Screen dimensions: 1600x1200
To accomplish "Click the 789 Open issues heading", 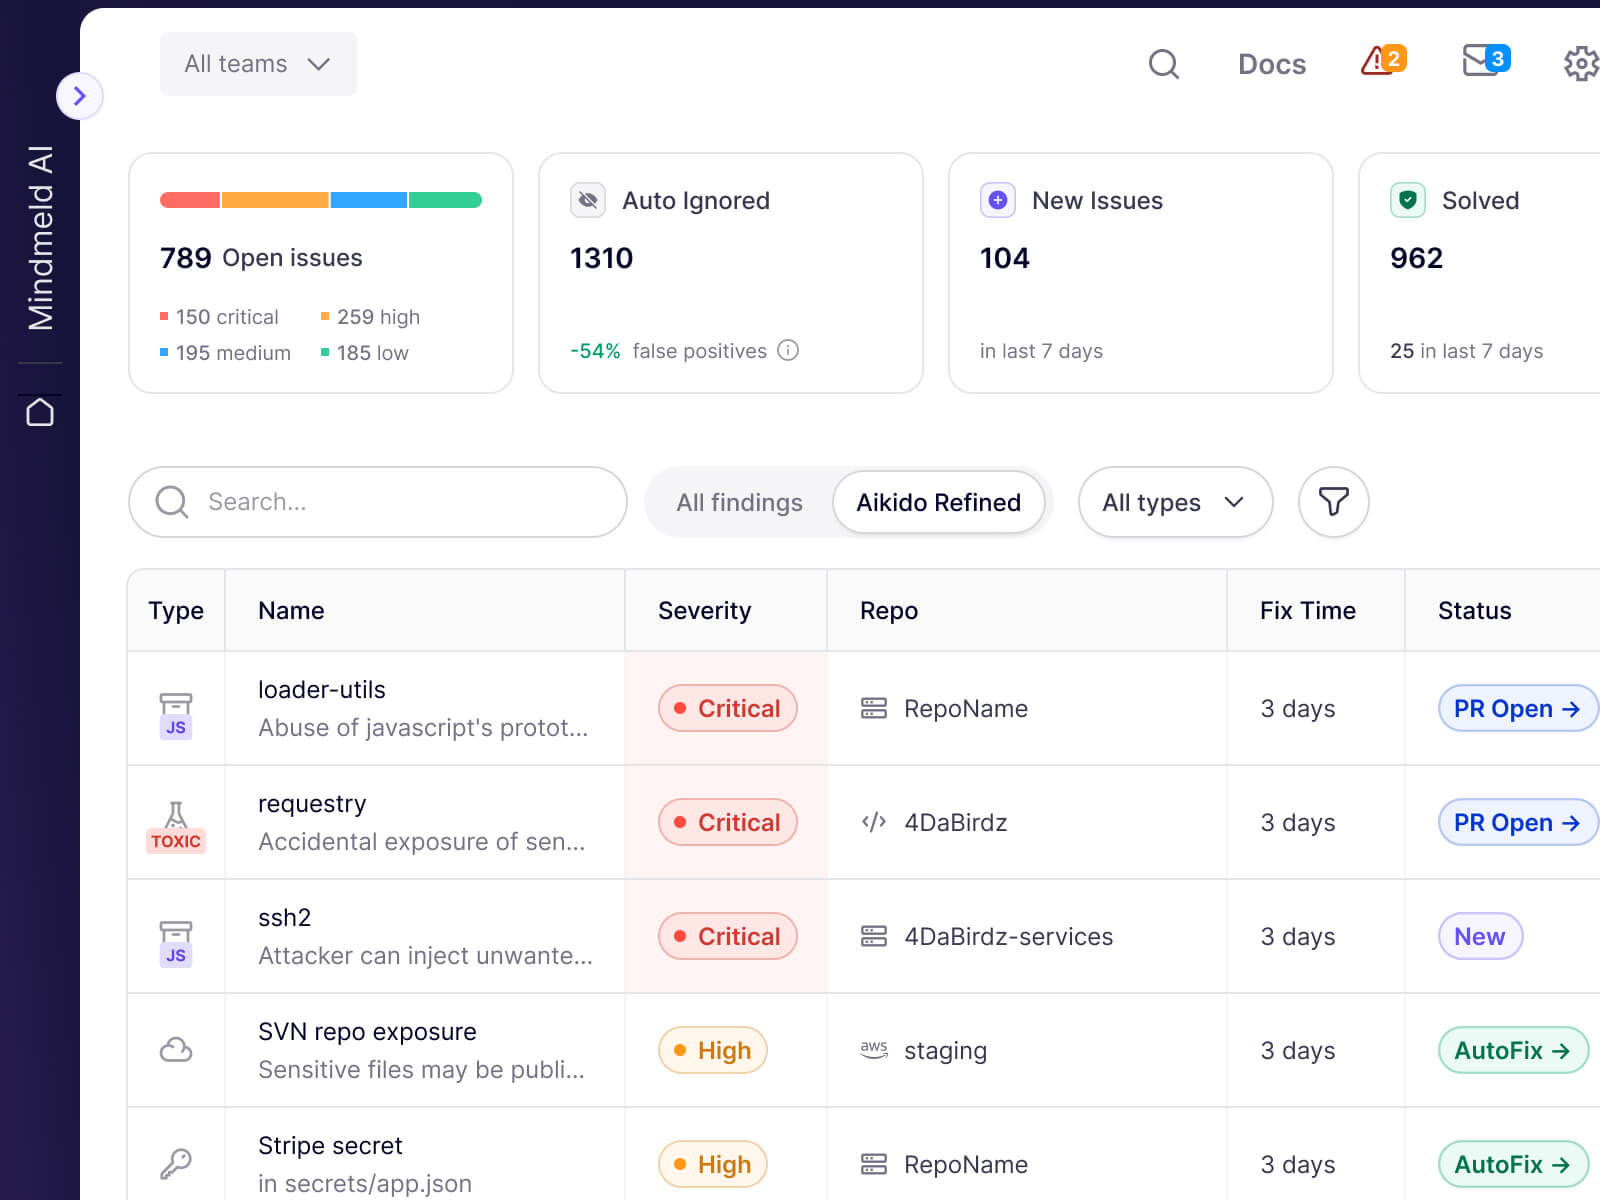I will (261, 258).
